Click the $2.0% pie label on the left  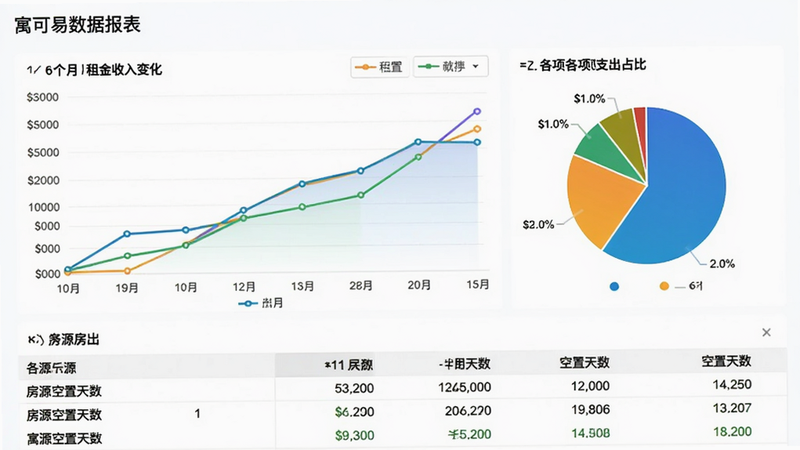(x=538, y=224)
